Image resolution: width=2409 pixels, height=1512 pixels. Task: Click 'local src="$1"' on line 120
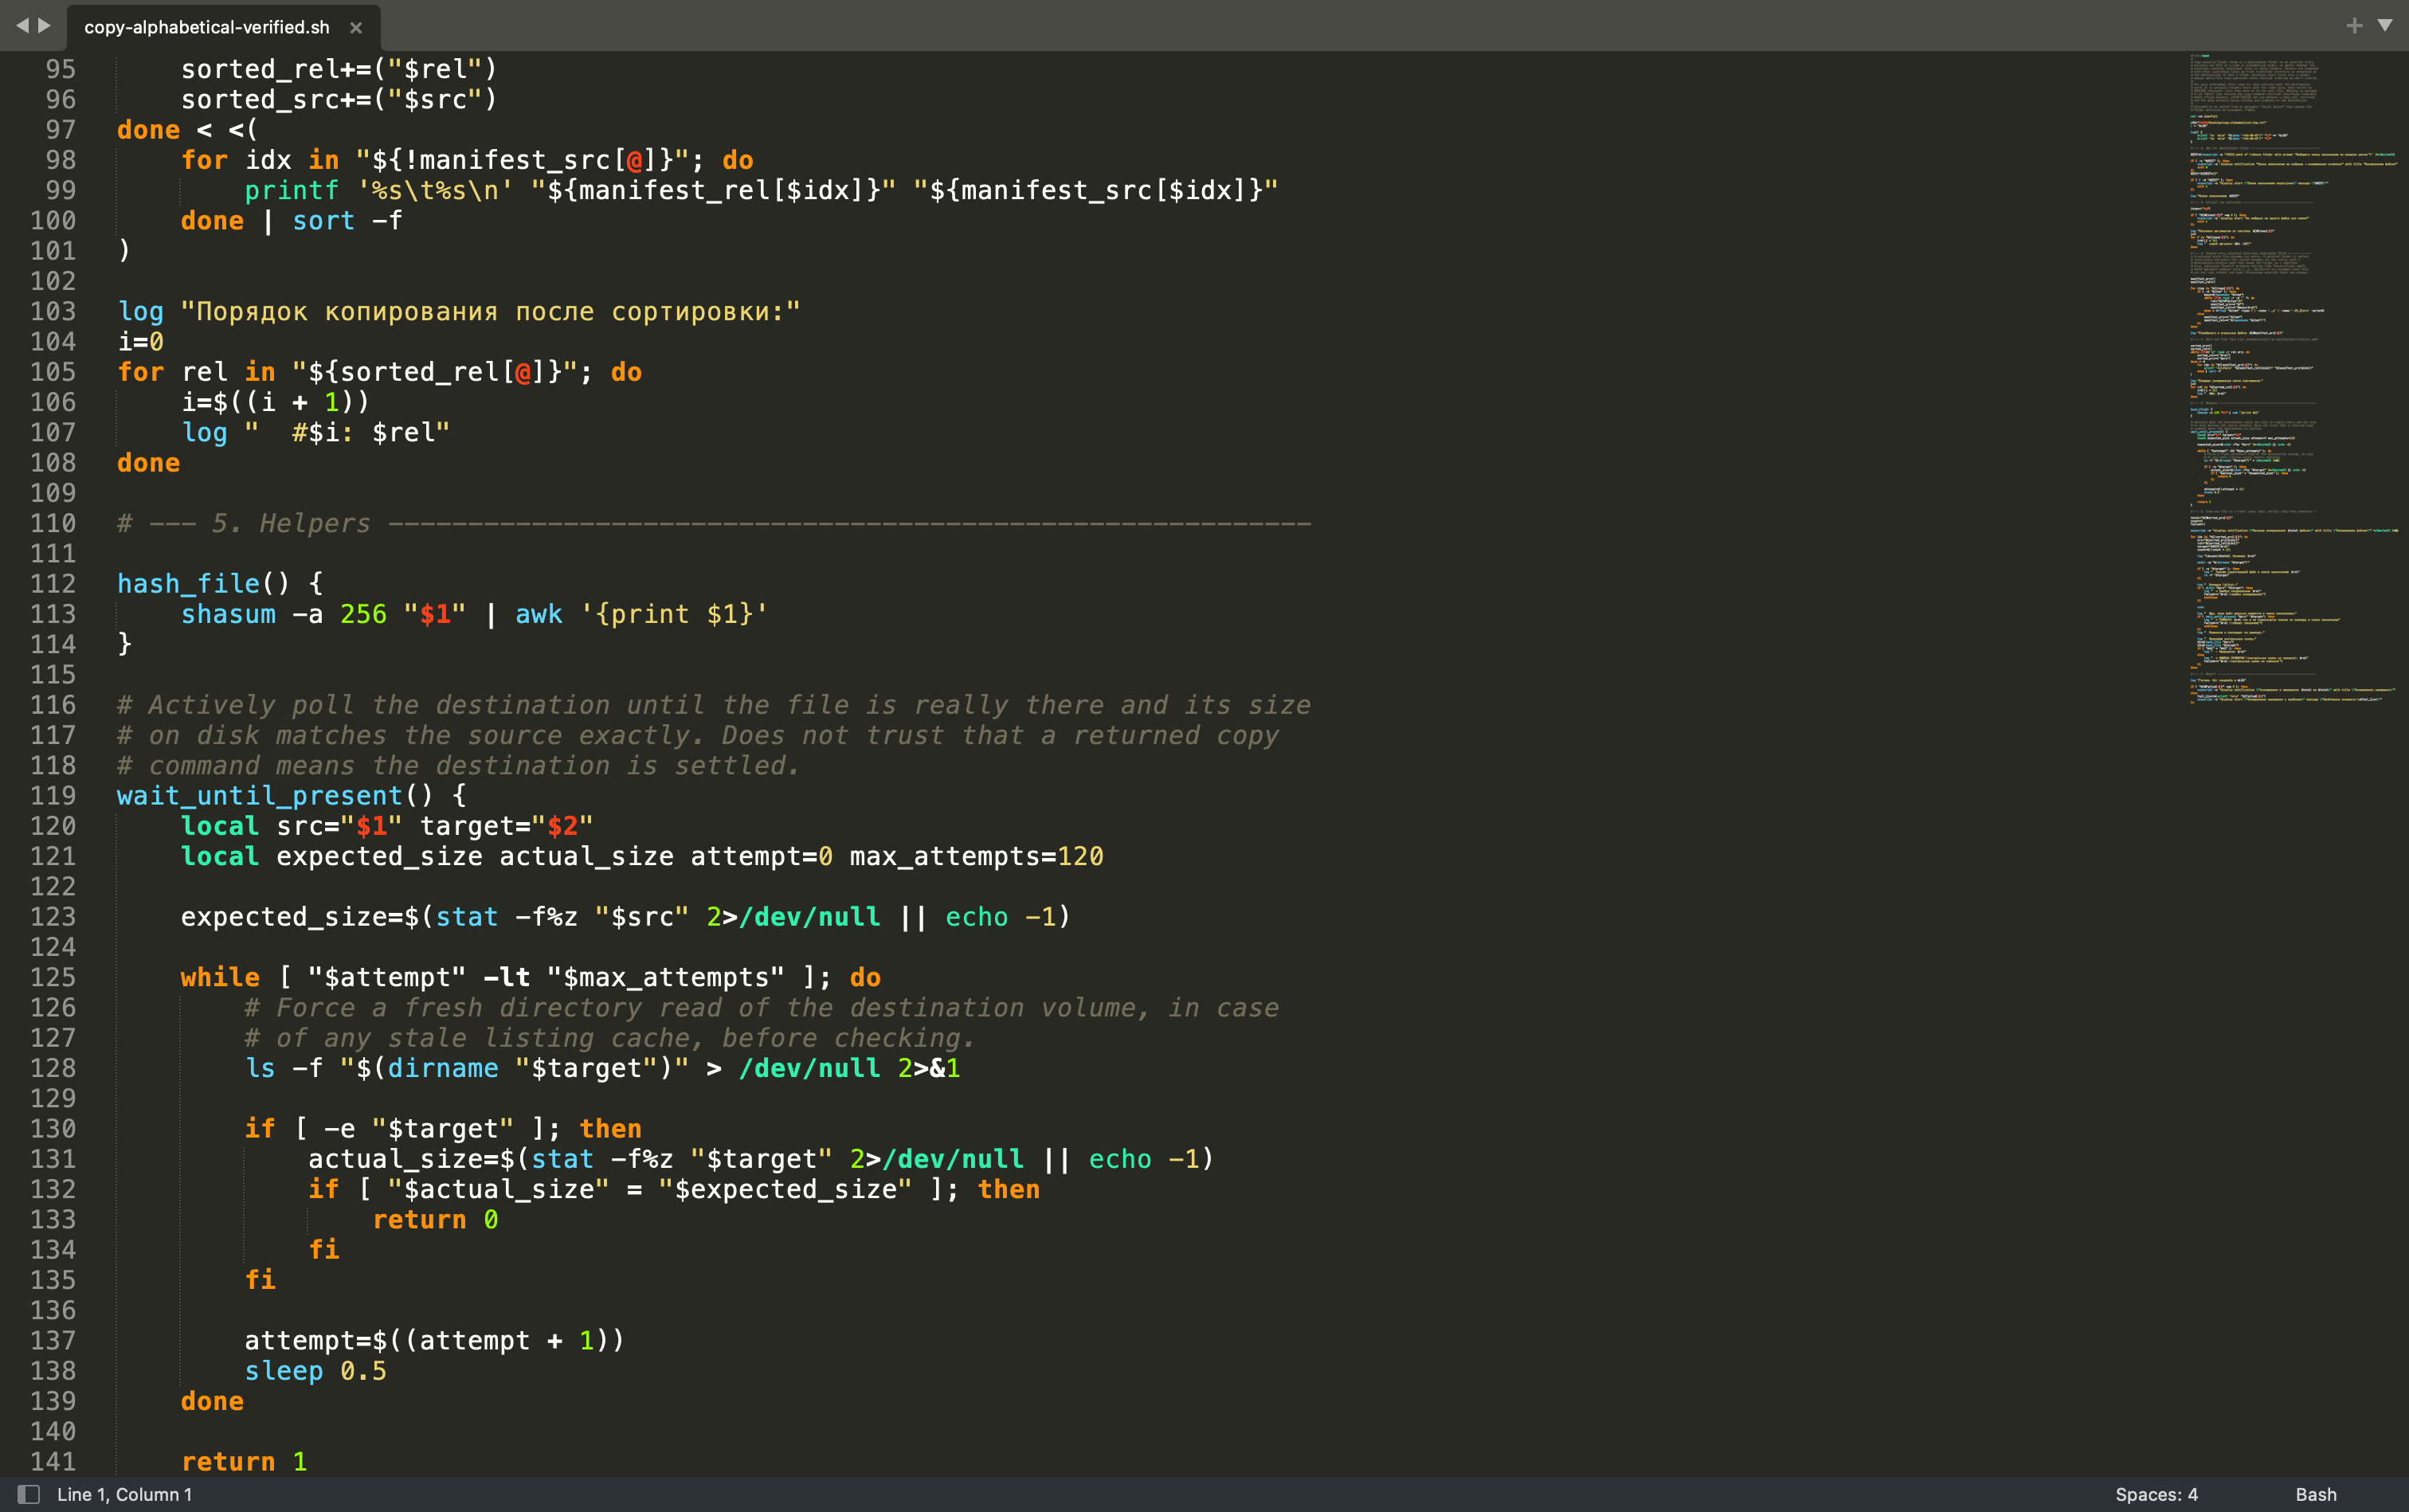pyautogui.click(x=292, y=826)
